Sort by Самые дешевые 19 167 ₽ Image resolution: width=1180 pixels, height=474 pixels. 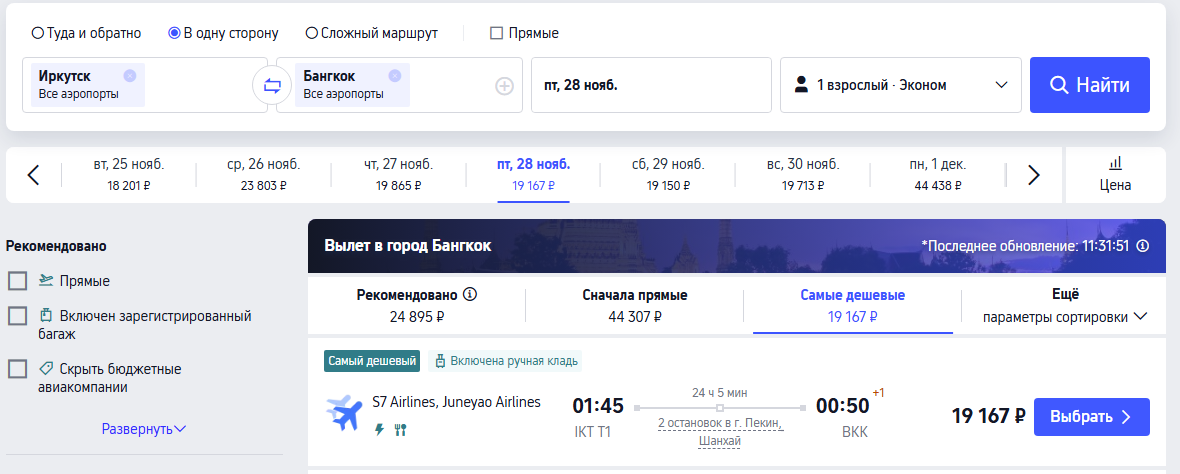pos(853,305)
